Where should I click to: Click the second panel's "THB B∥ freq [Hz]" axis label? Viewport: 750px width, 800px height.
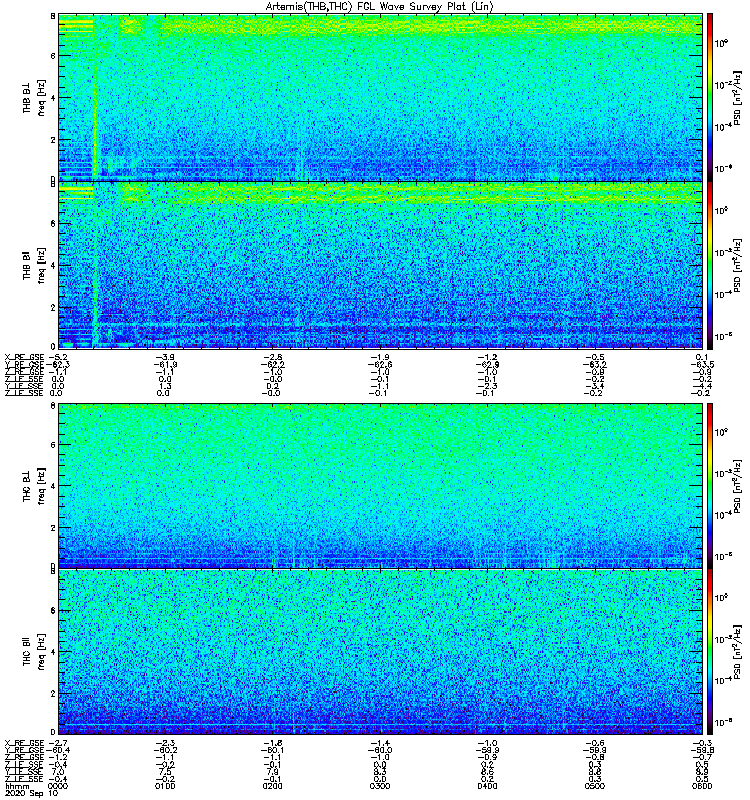(34, 265)
